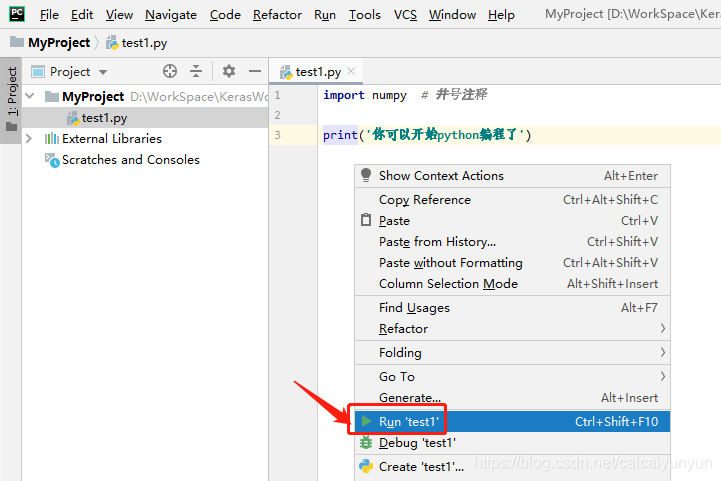The width and height of the screenshot is (721, 481).
Task: Expand the Refactor submenu arrow
Action: 663,328
